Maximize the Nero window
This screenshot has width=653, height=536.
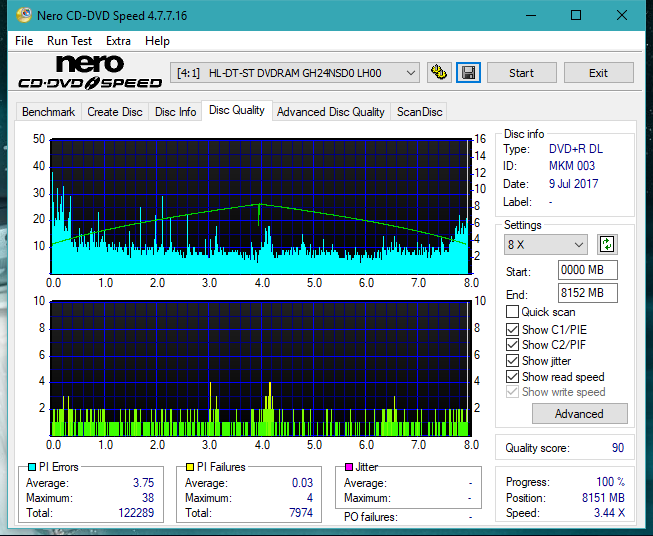tap(576, 15)
